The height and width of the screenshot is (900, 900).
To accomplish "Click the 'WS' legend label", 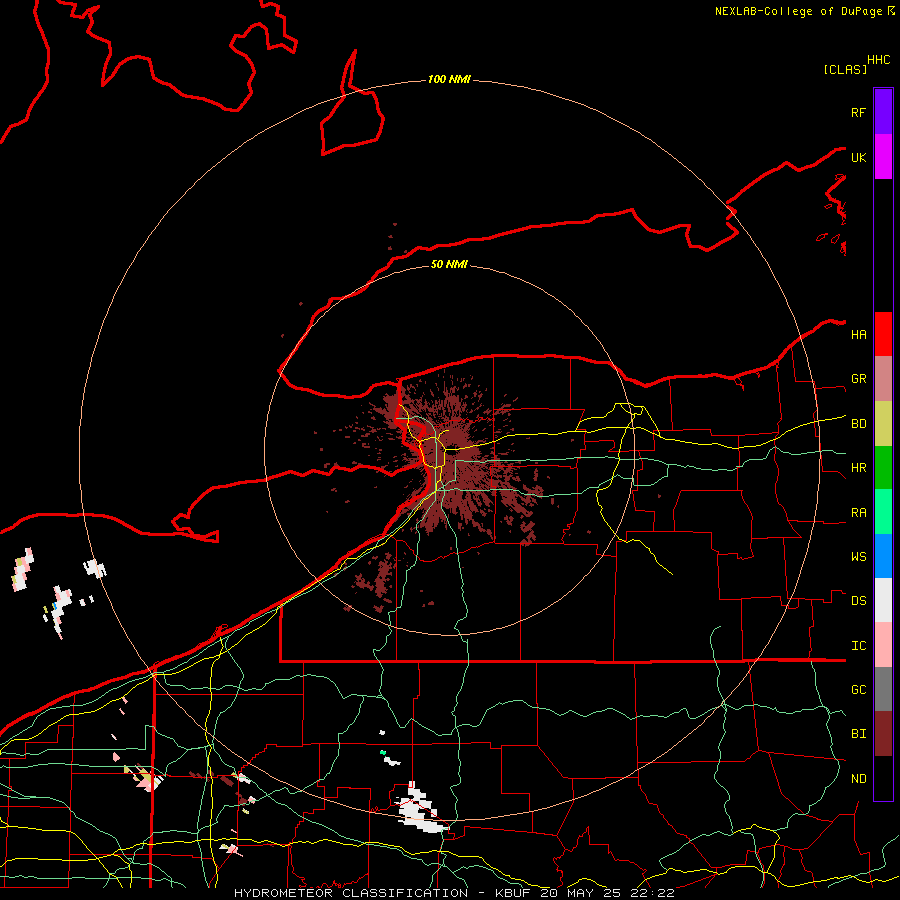I will (858, 557).
